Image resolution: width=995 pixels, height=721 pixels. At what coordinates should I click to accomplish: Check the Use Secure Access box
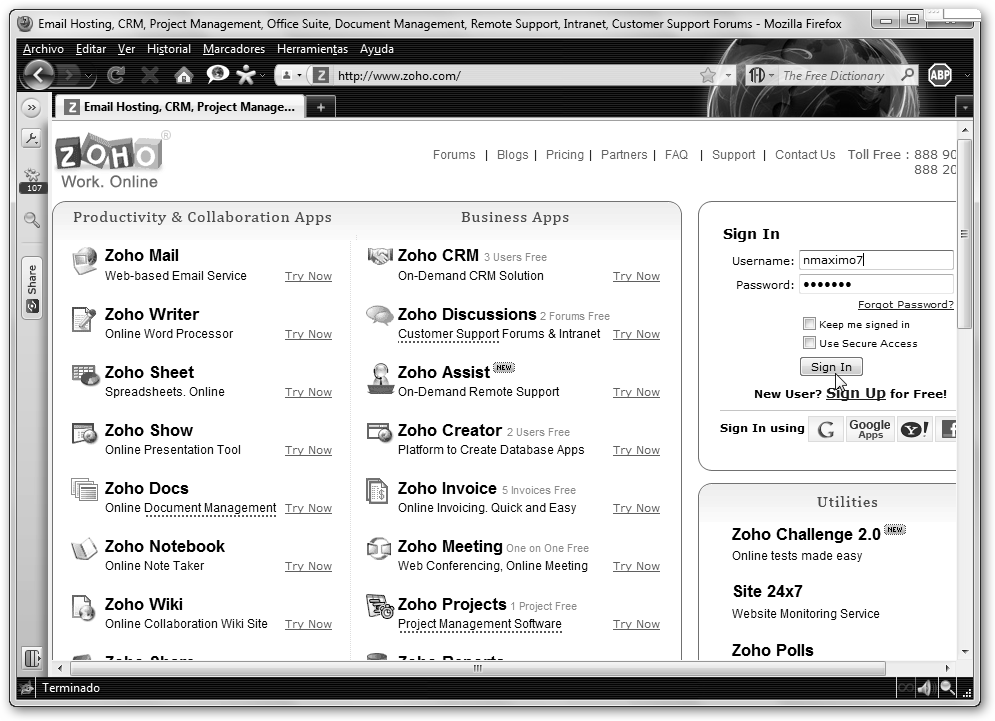(x=809, y=343)
